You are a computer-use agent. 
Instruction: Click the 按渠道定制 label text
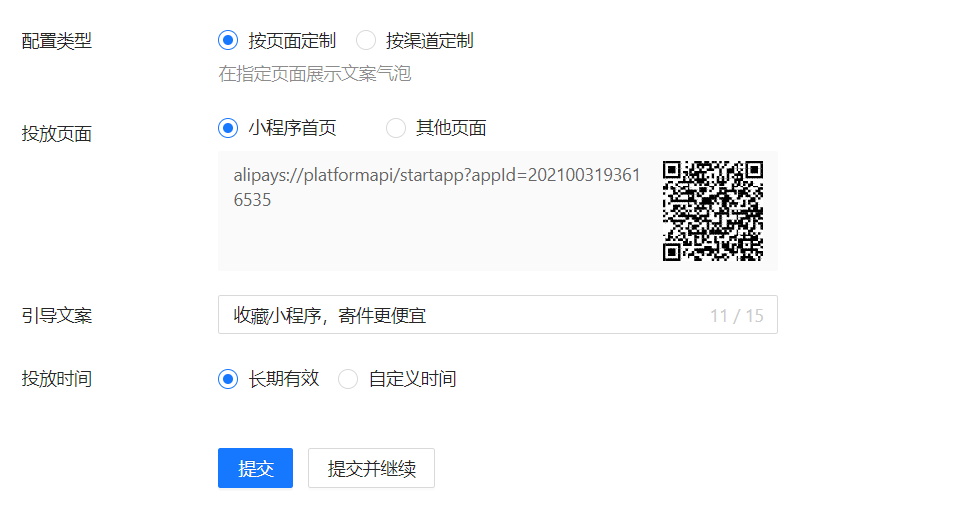click(430, 41)
